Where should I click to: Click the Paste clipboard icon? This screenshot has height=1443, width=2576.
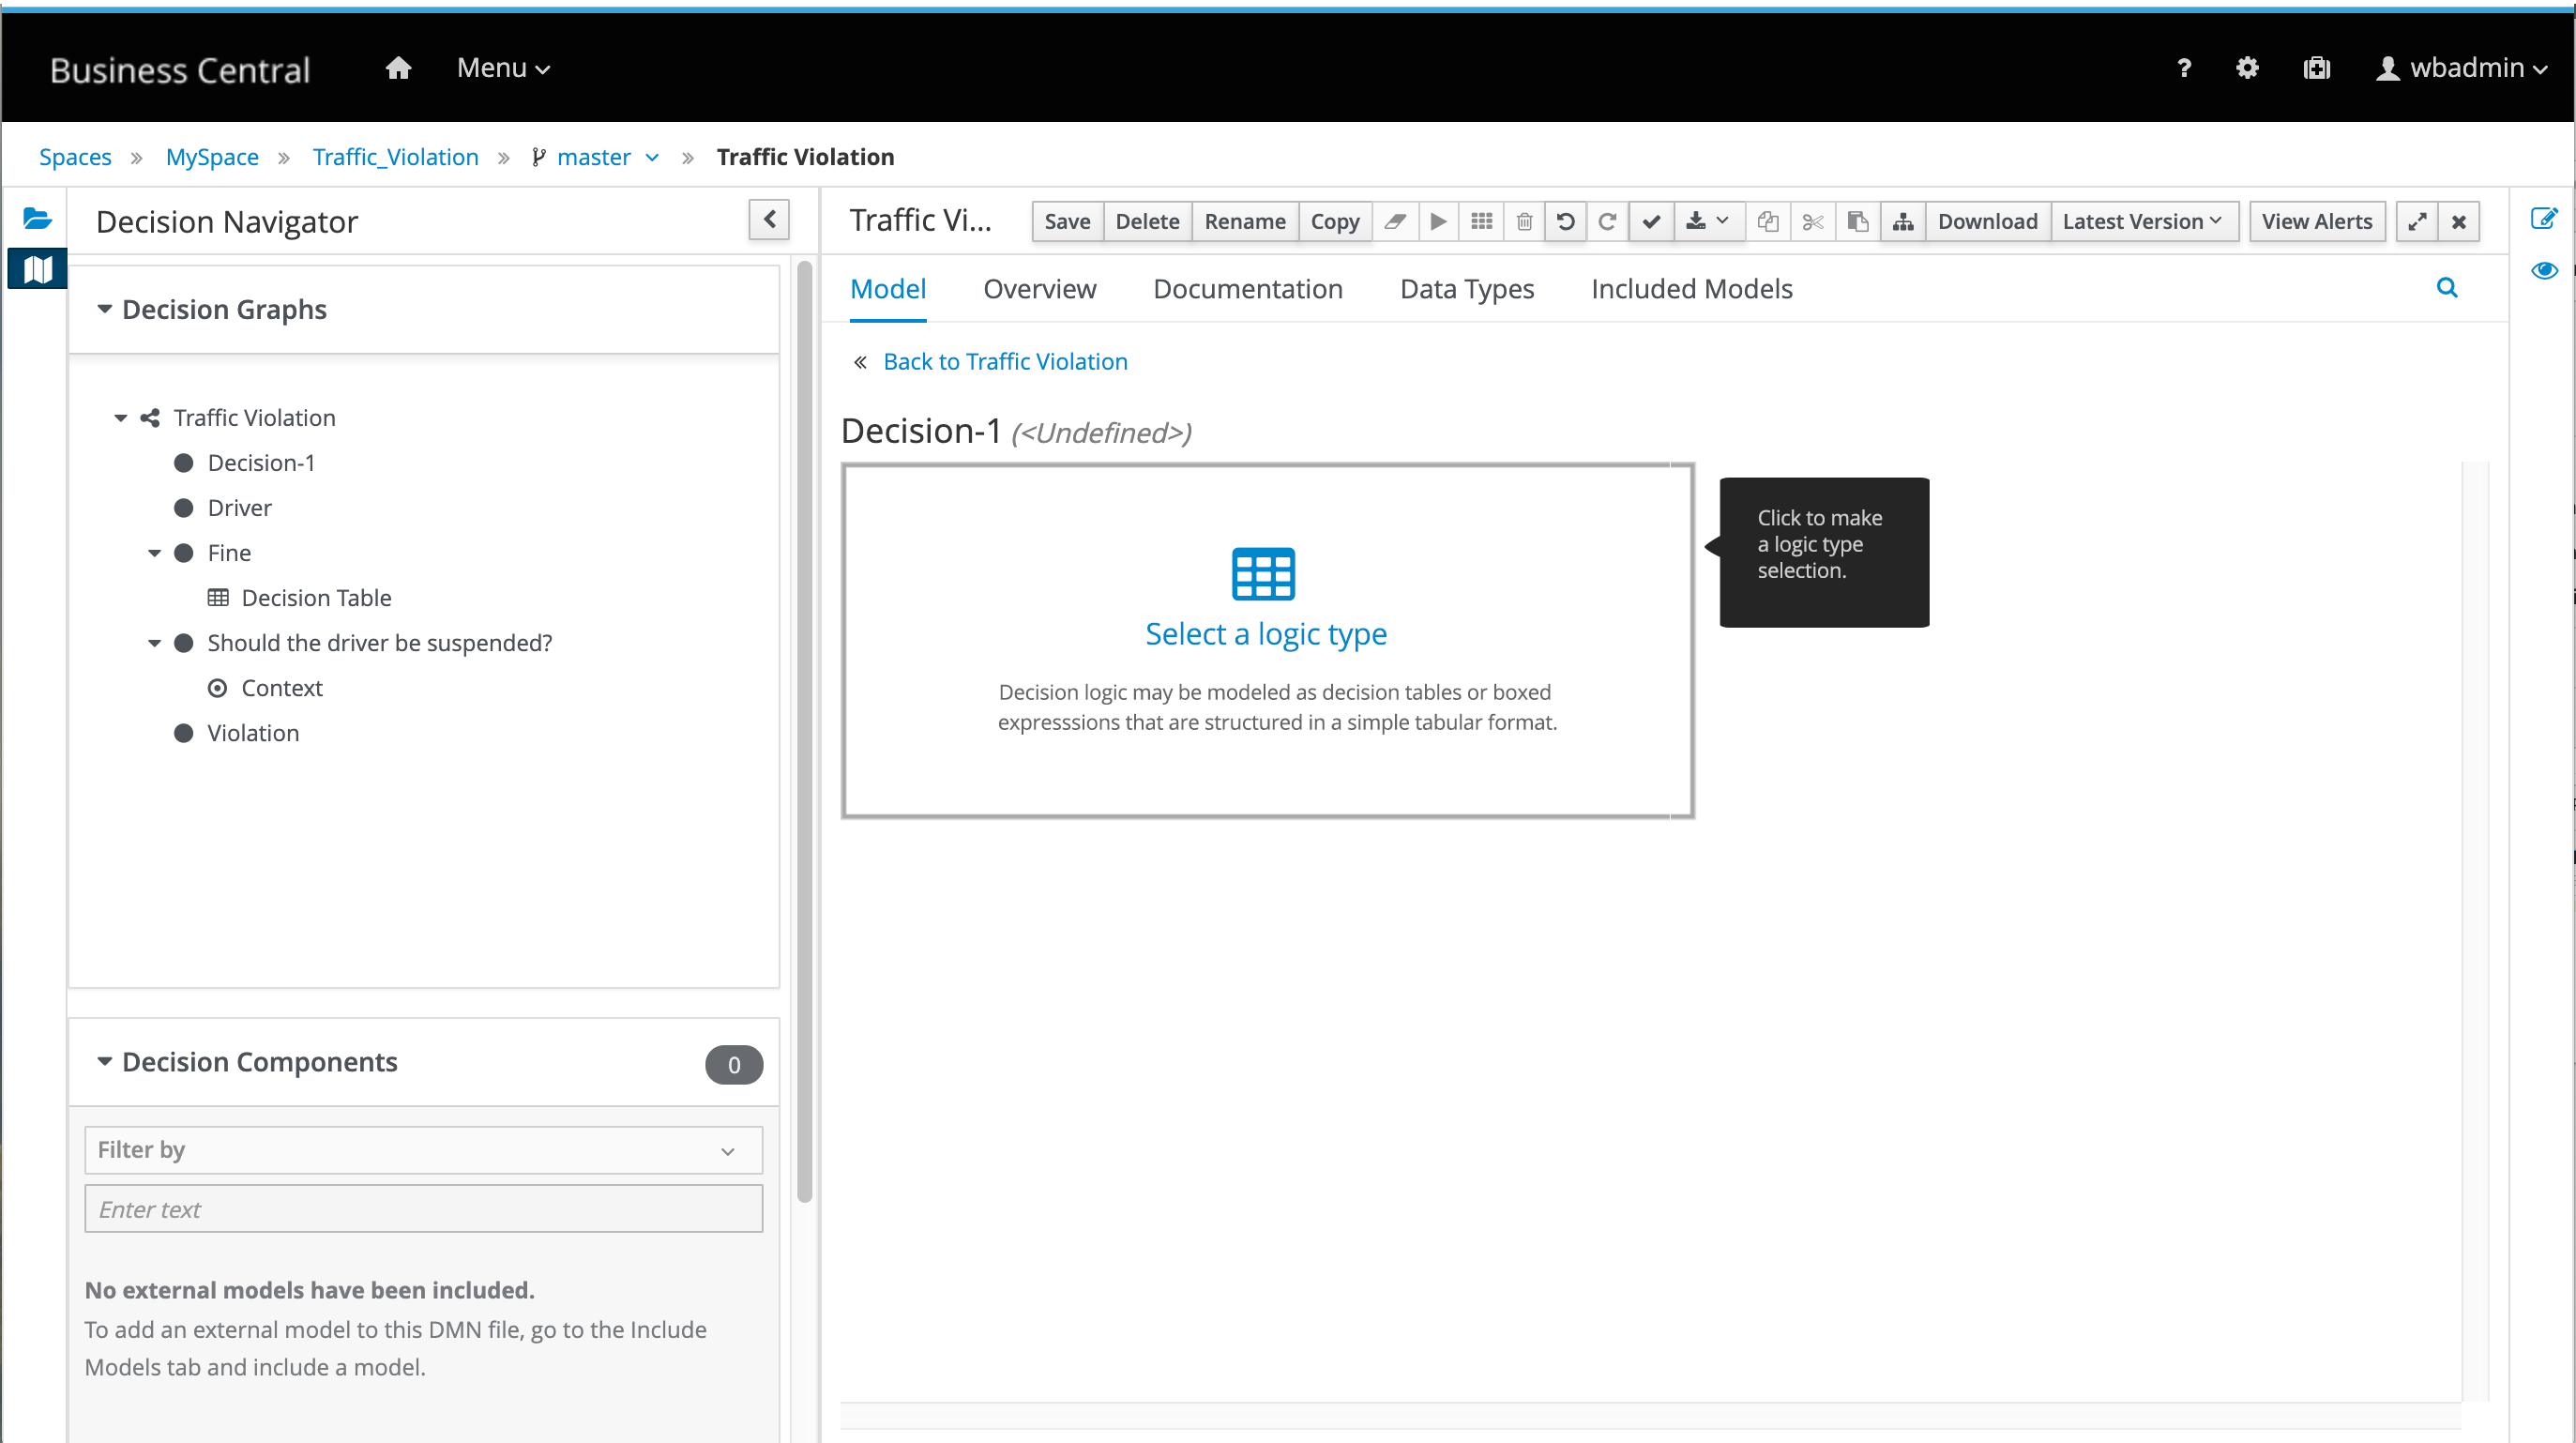(1858, 221)
